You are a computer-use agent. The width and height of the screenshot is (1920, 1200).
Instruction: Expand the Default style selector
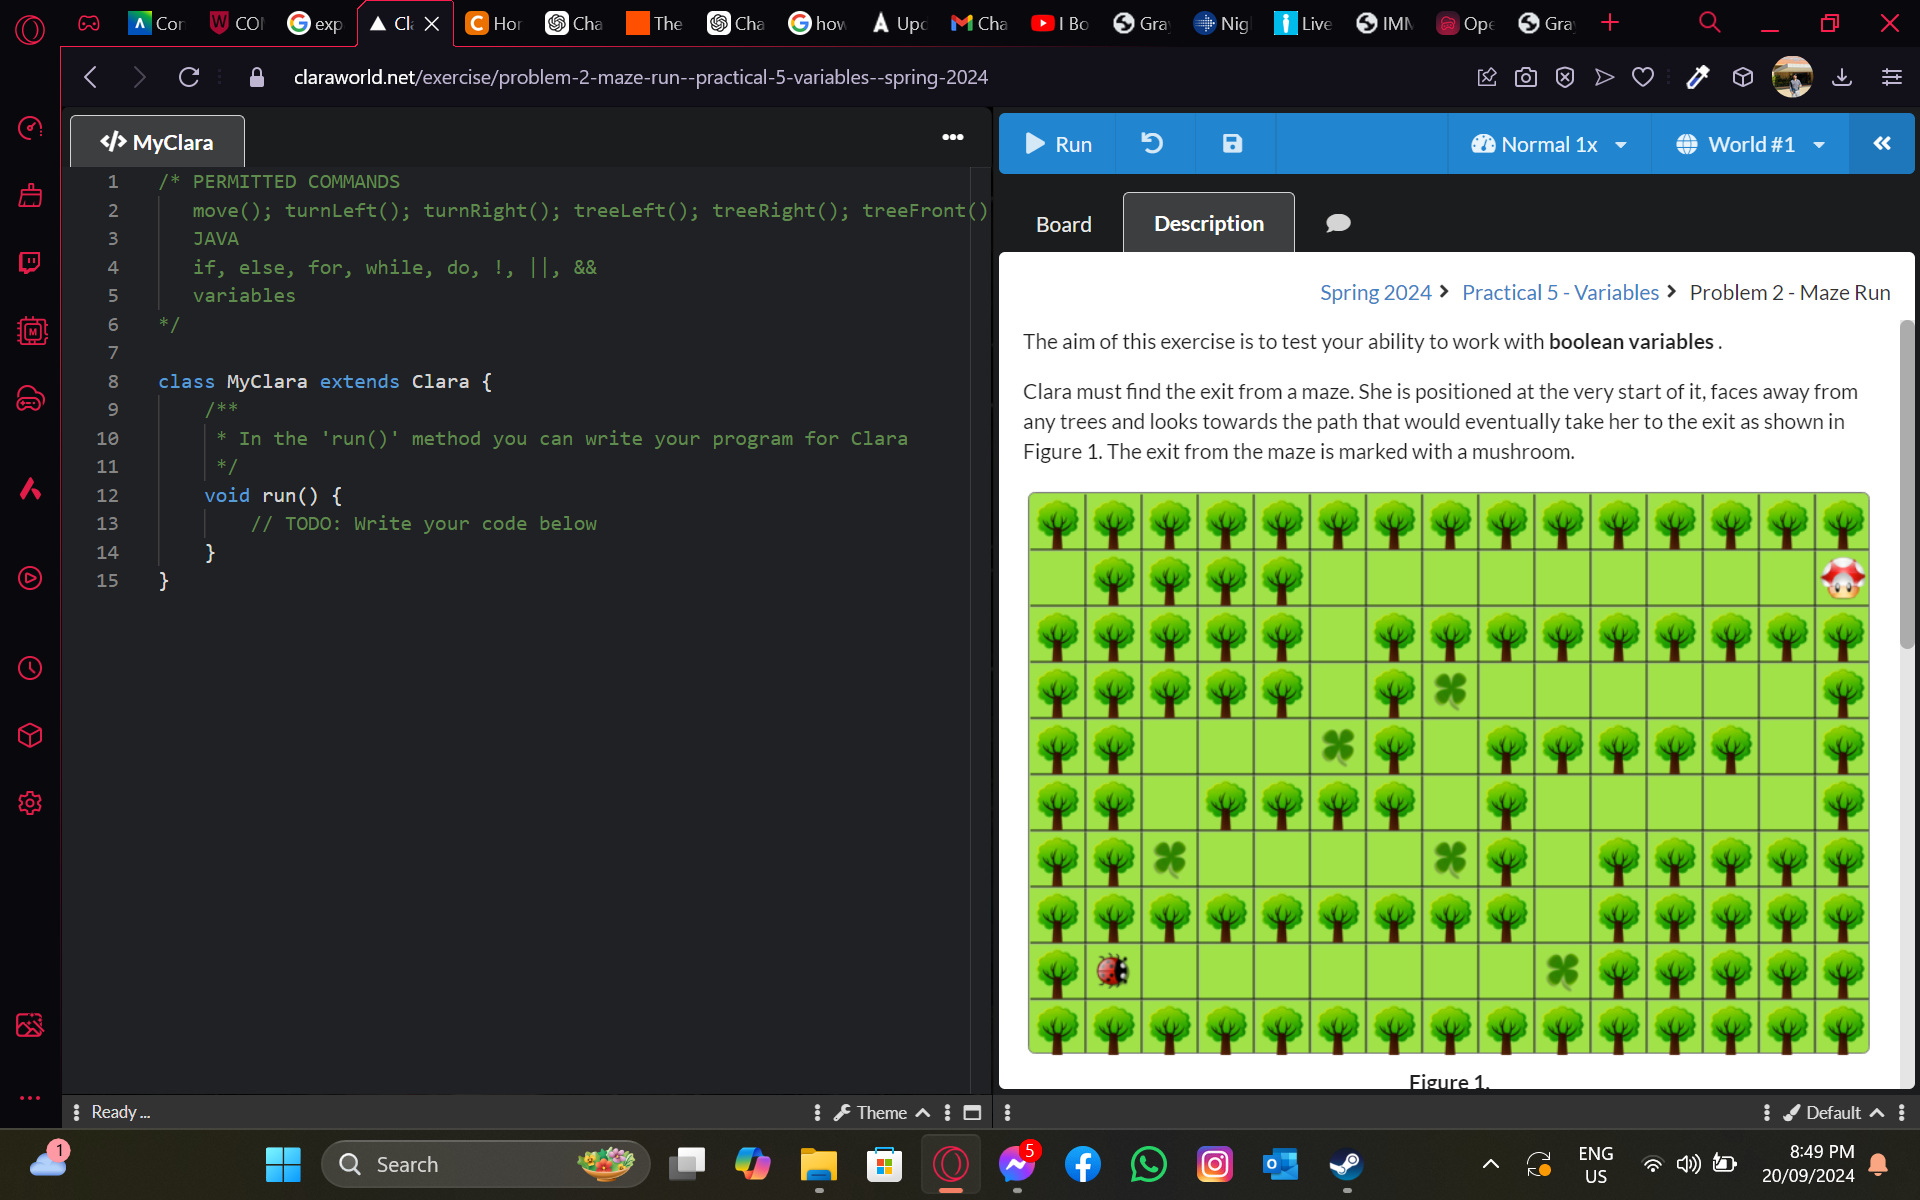[x=1833, y=1112]
